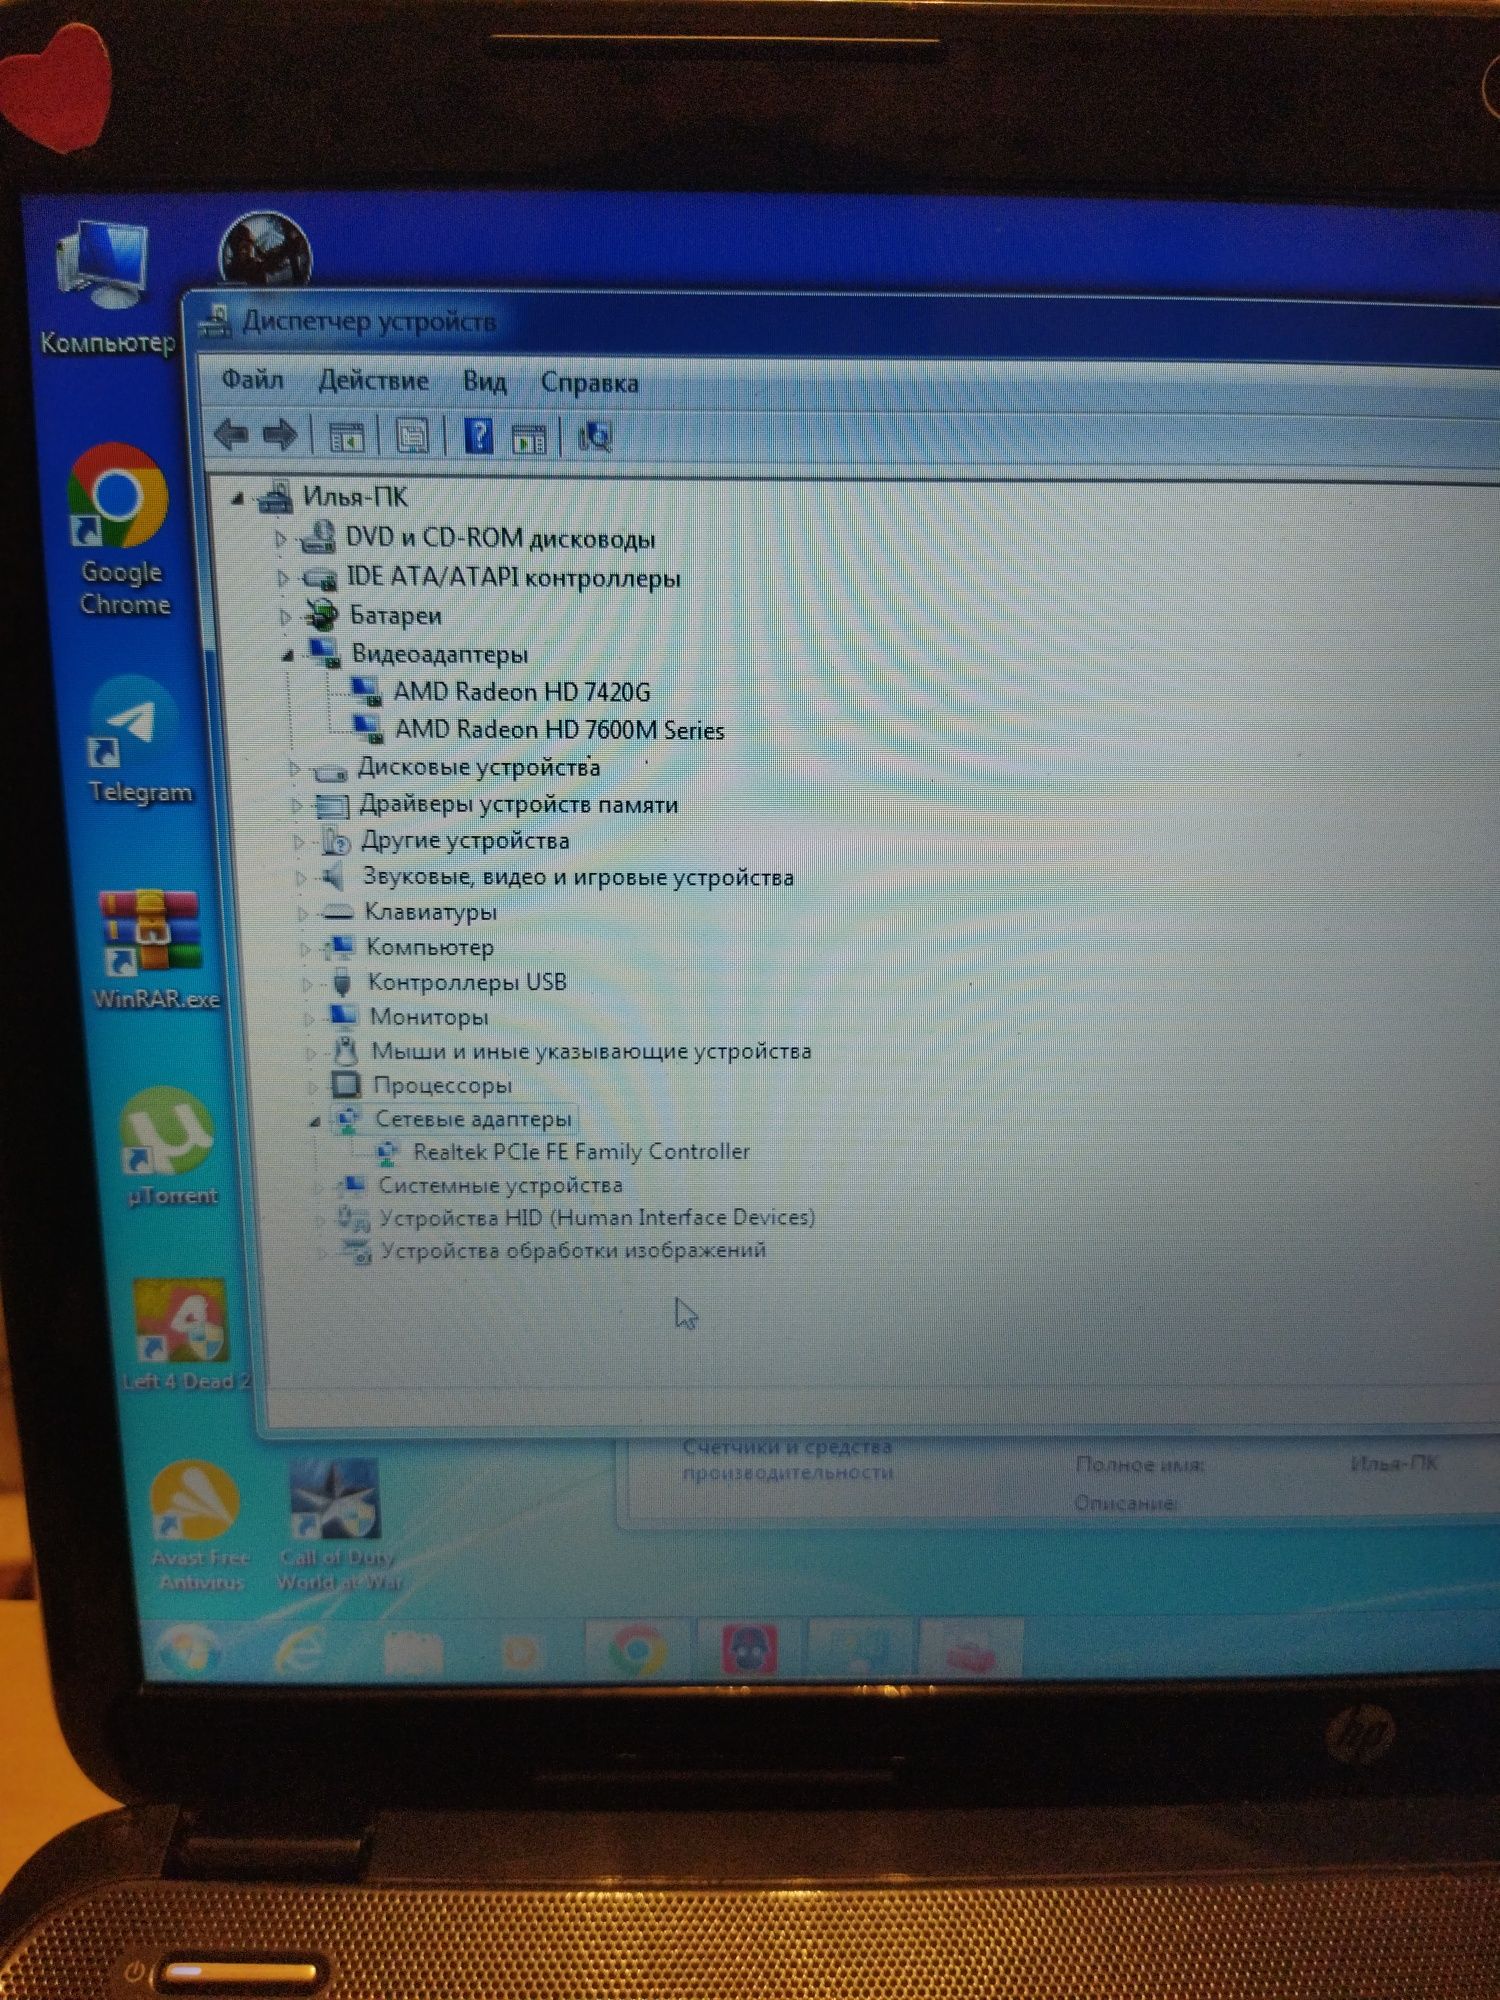Click the Процессоры chip icon
1500x2000 pixels.
point(346,1084)
